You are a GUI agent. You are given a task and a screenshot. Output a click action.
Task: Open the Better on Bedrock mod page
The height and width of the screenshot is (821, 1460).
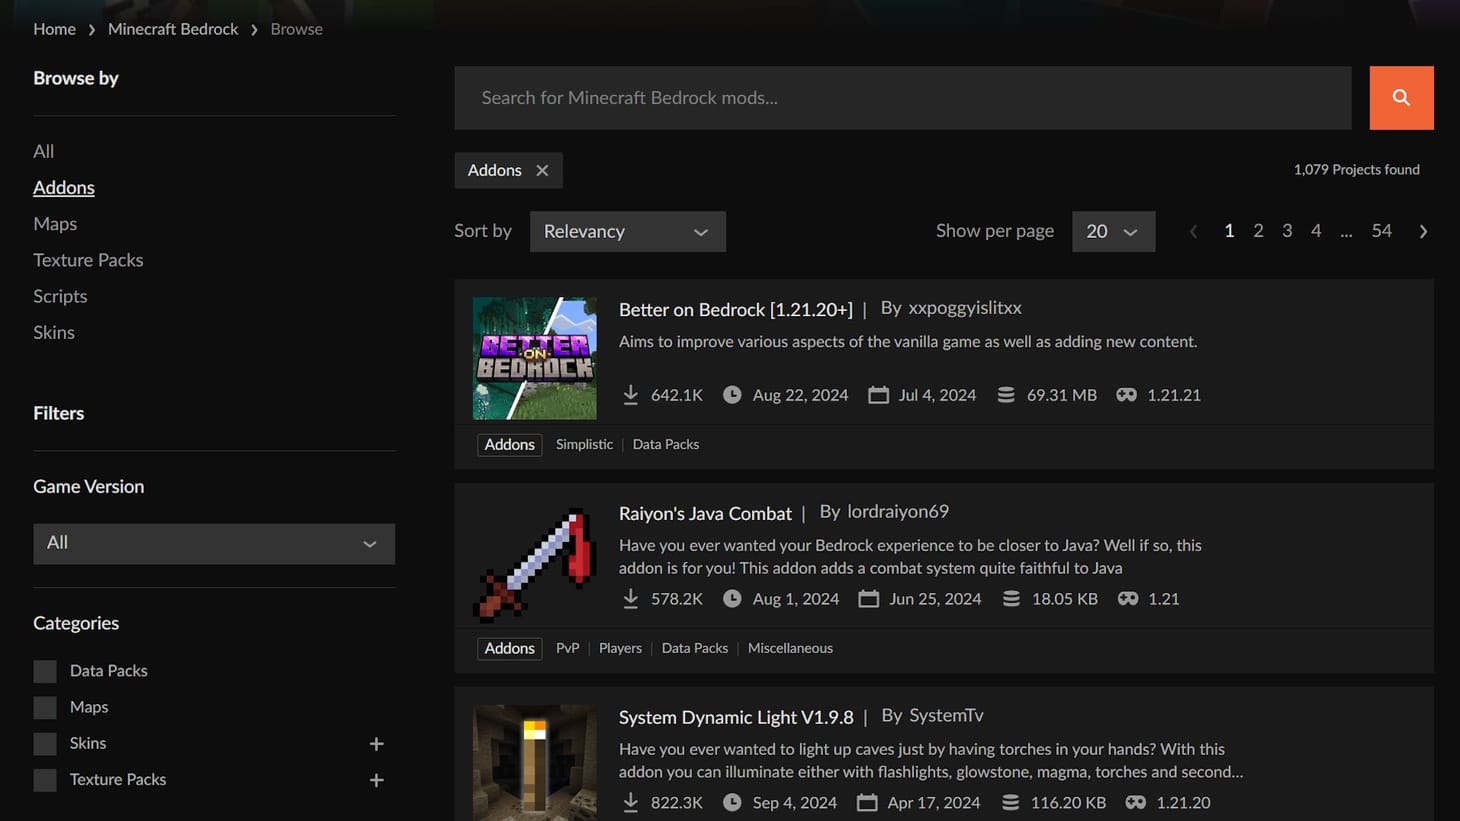pos(735,309)
